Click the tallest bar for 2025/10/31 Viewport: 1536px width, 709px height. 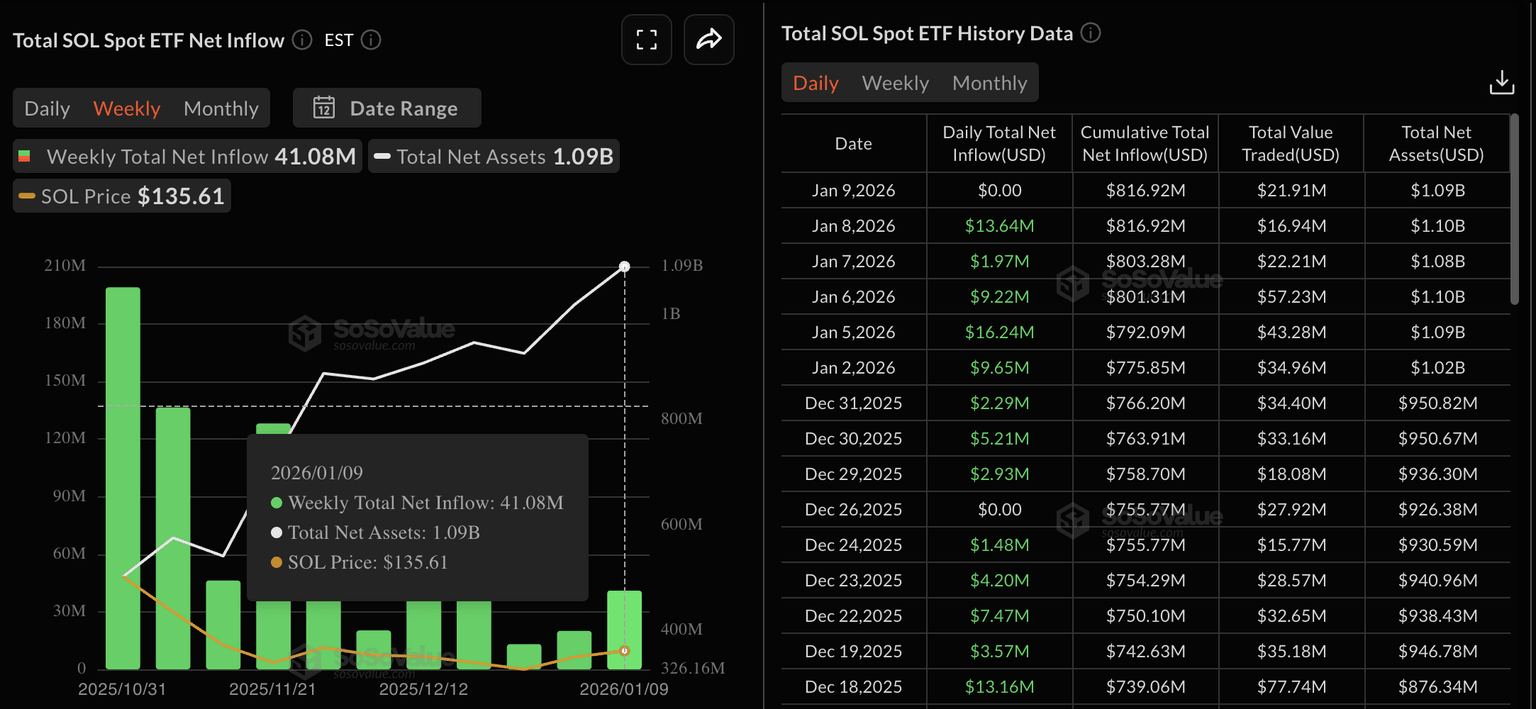123,478
